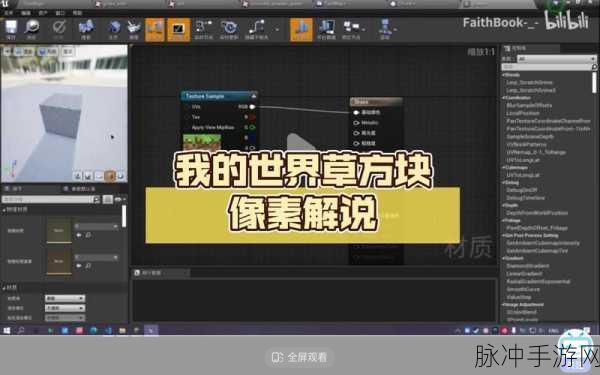Select the plane preview mesh icon in viewport

99,176
